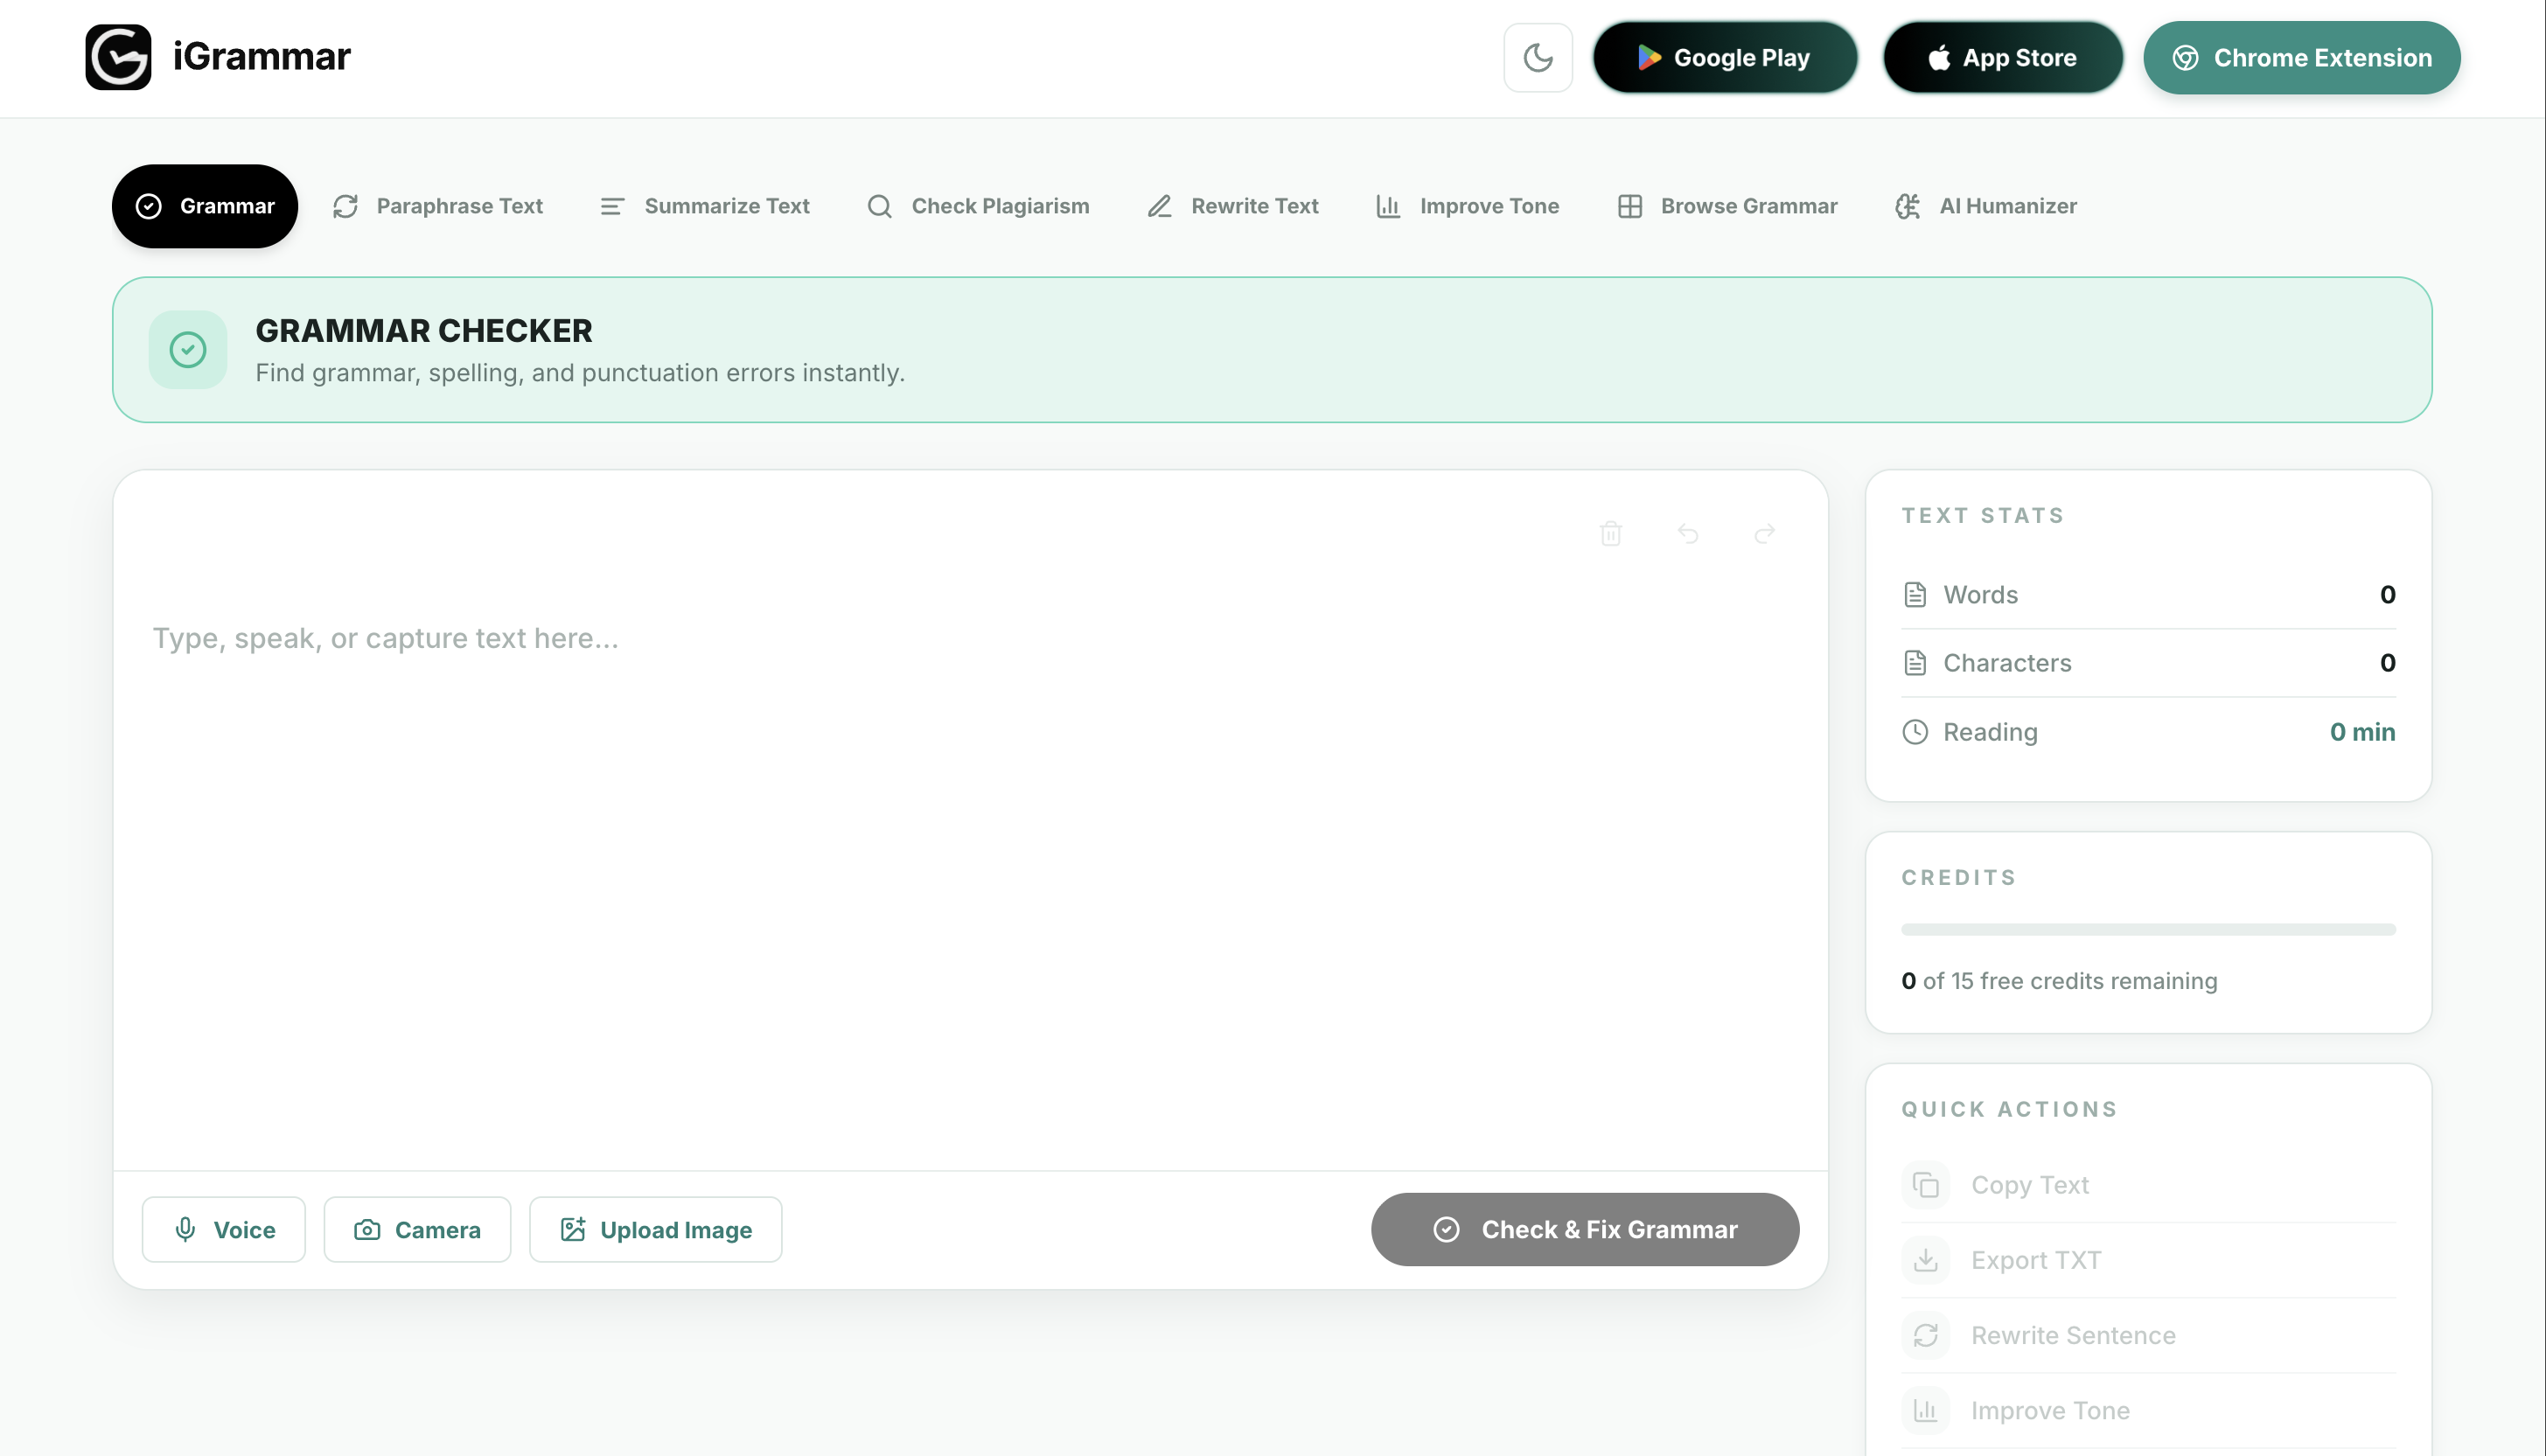Click '0 of 15 free credits remaining' text
The image size is (2546, 1456).
click(x=2059, y=981)
